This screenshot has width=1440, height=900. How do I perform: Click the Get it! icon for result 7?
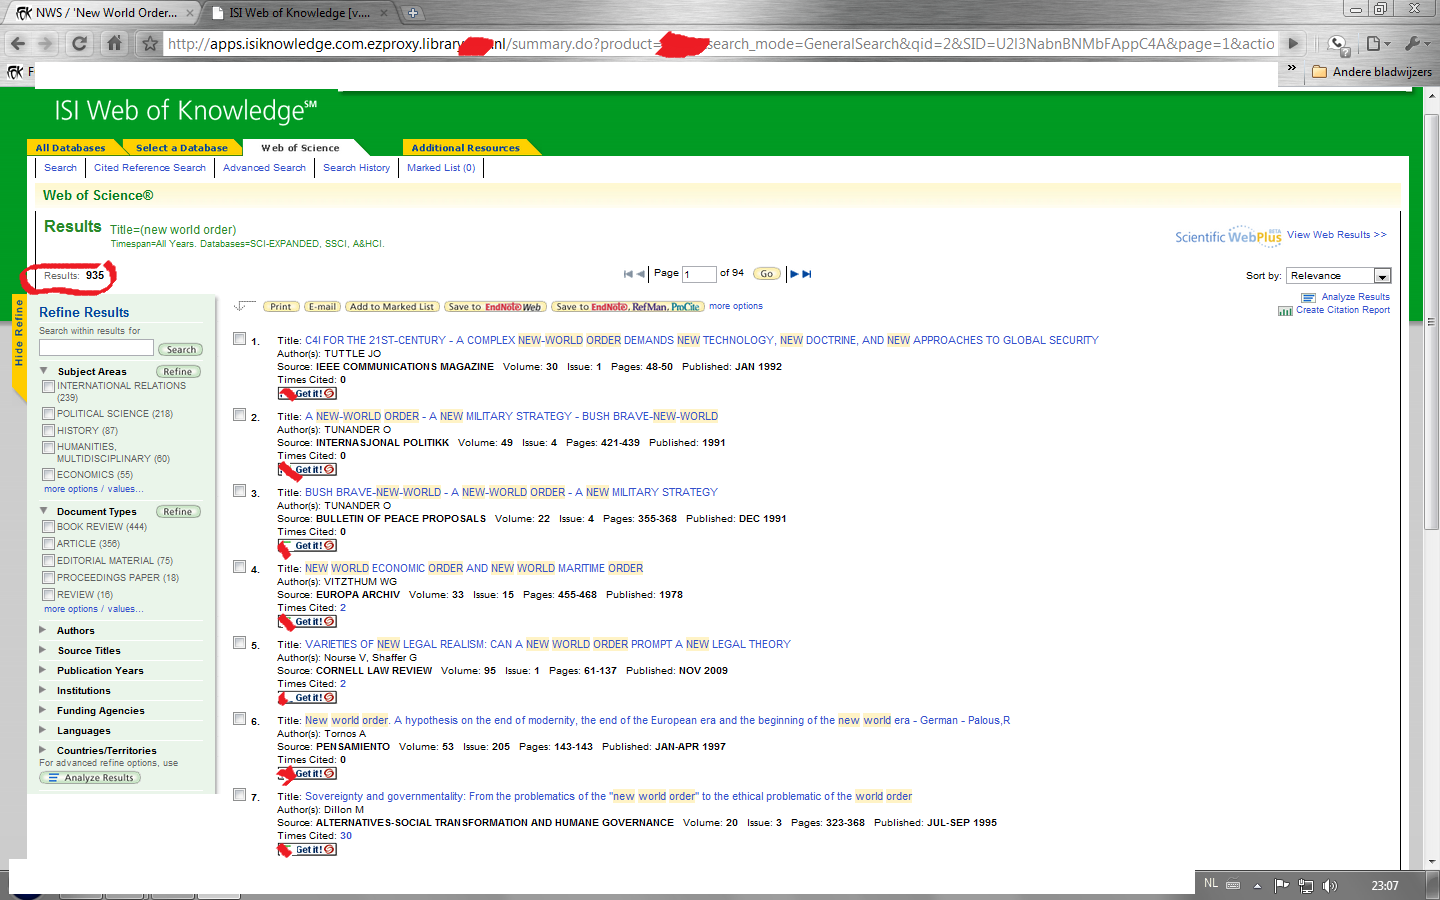click(307, 850)
